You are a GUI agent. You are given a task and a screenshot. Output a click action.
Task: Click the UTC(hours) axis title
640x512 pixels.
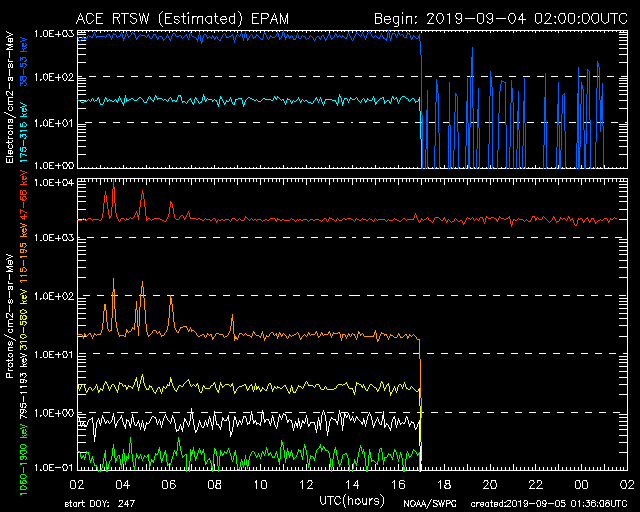coord(352,497)
